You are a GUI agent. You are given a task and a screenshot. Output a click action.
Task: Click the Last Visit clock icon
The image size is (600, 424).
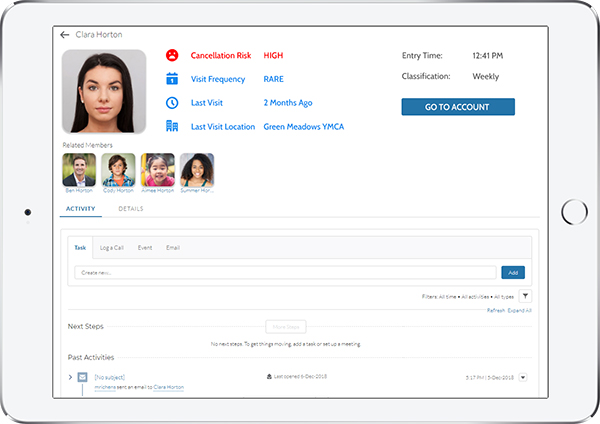point(172,103)
